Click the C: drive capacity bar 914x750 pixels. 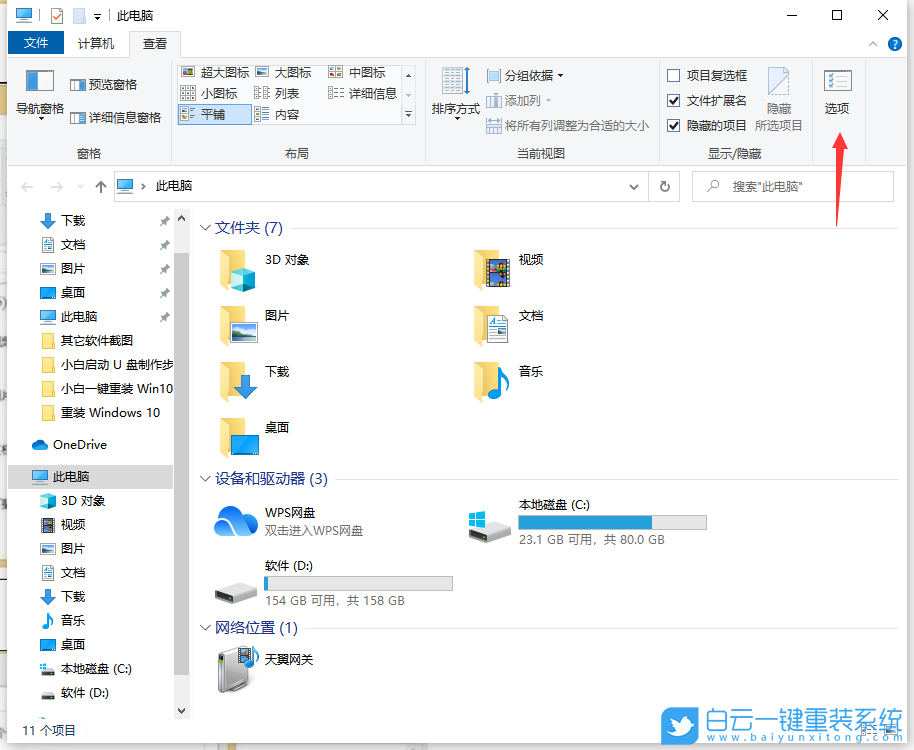(x=613, y=521)
